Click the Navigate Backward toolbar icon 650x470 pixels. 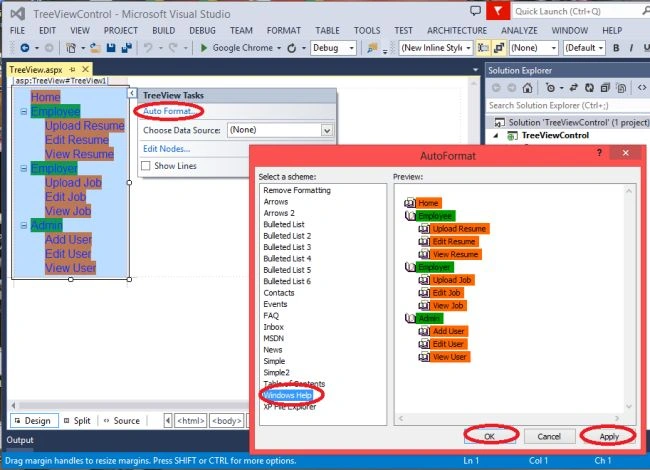pyautogui.click(x=25, y=48)
